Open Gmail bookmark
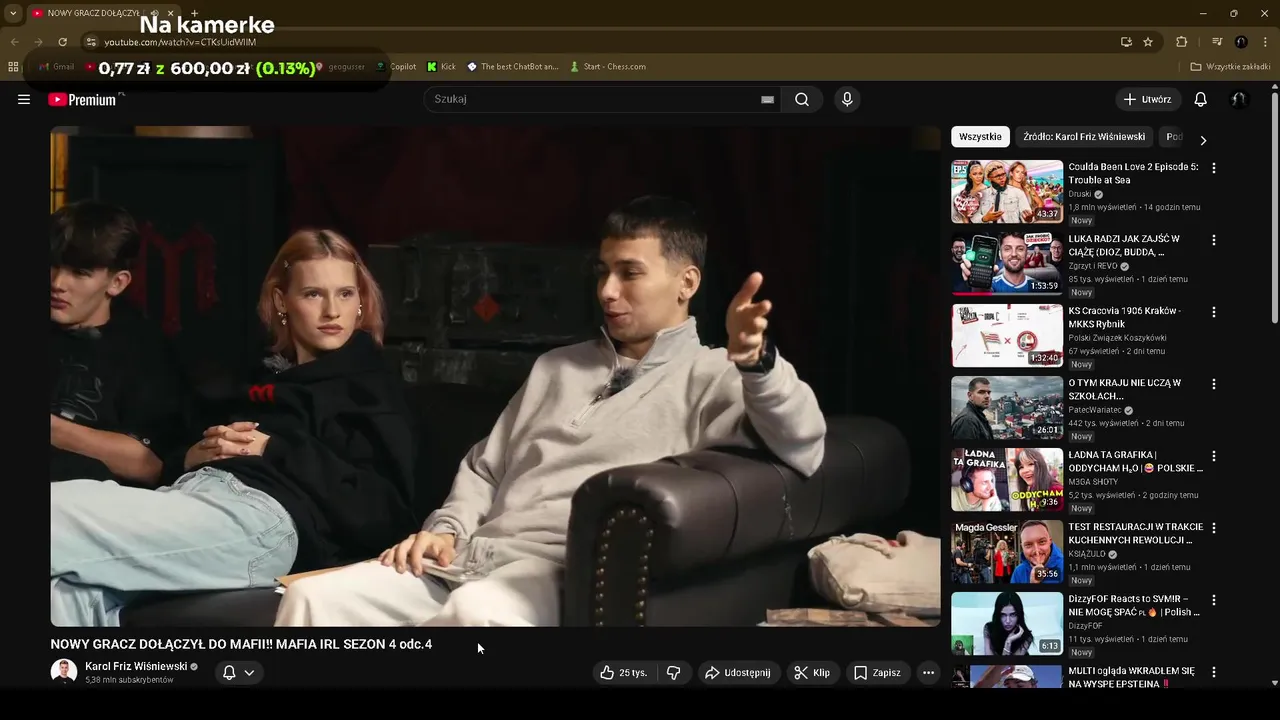The height and width of the screenshot is (720, 1280). coord(56,67)
